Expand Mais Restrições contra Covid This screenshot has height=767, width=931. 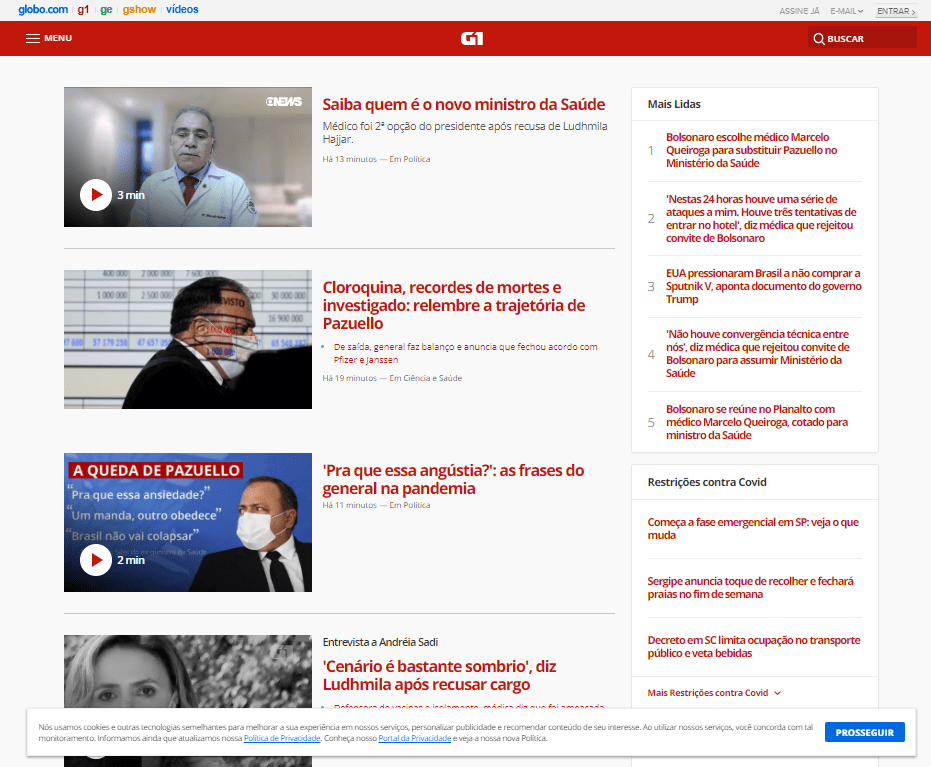(x=714, y=693)
